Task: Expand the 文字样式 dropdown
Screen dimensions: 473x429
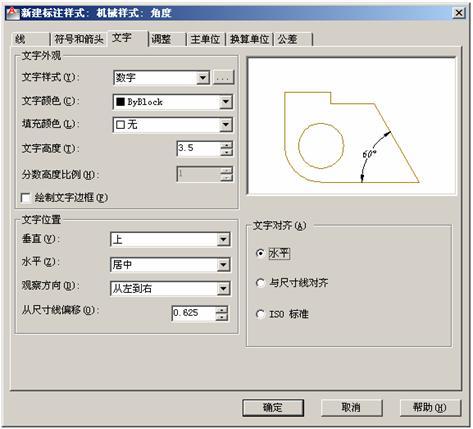Action: tap(202, 78)
